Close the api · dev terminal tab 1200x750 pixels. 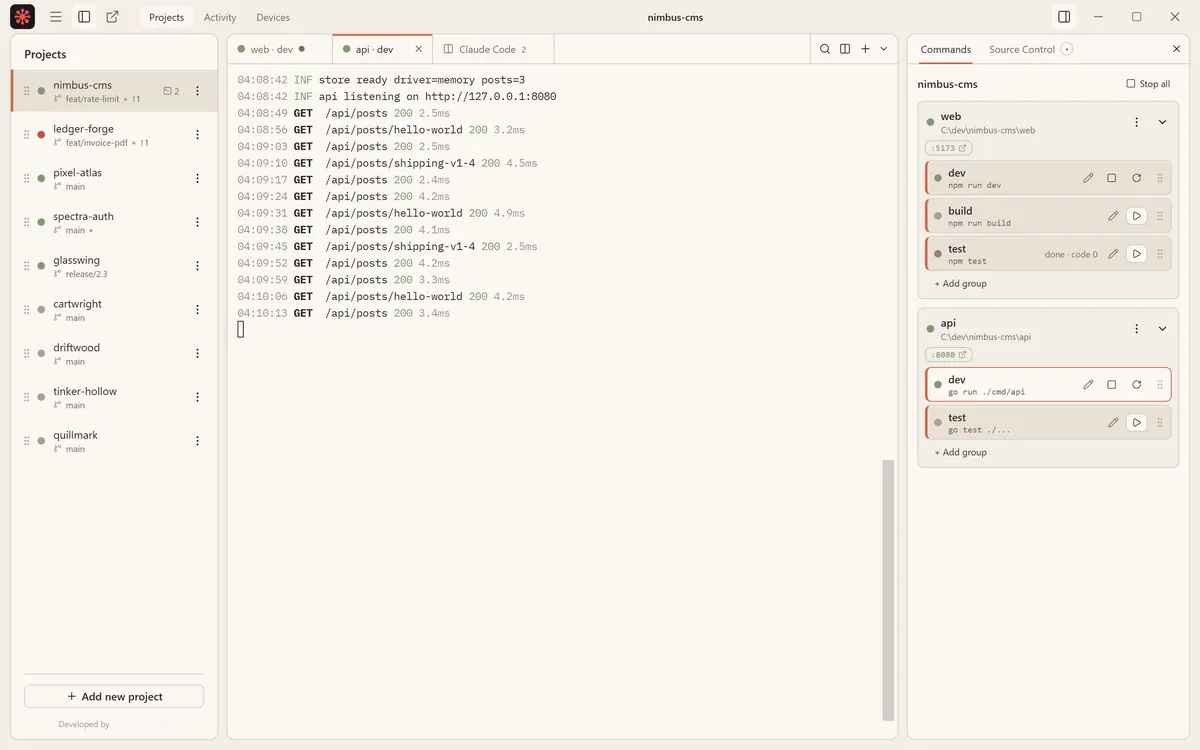(419, 49)
